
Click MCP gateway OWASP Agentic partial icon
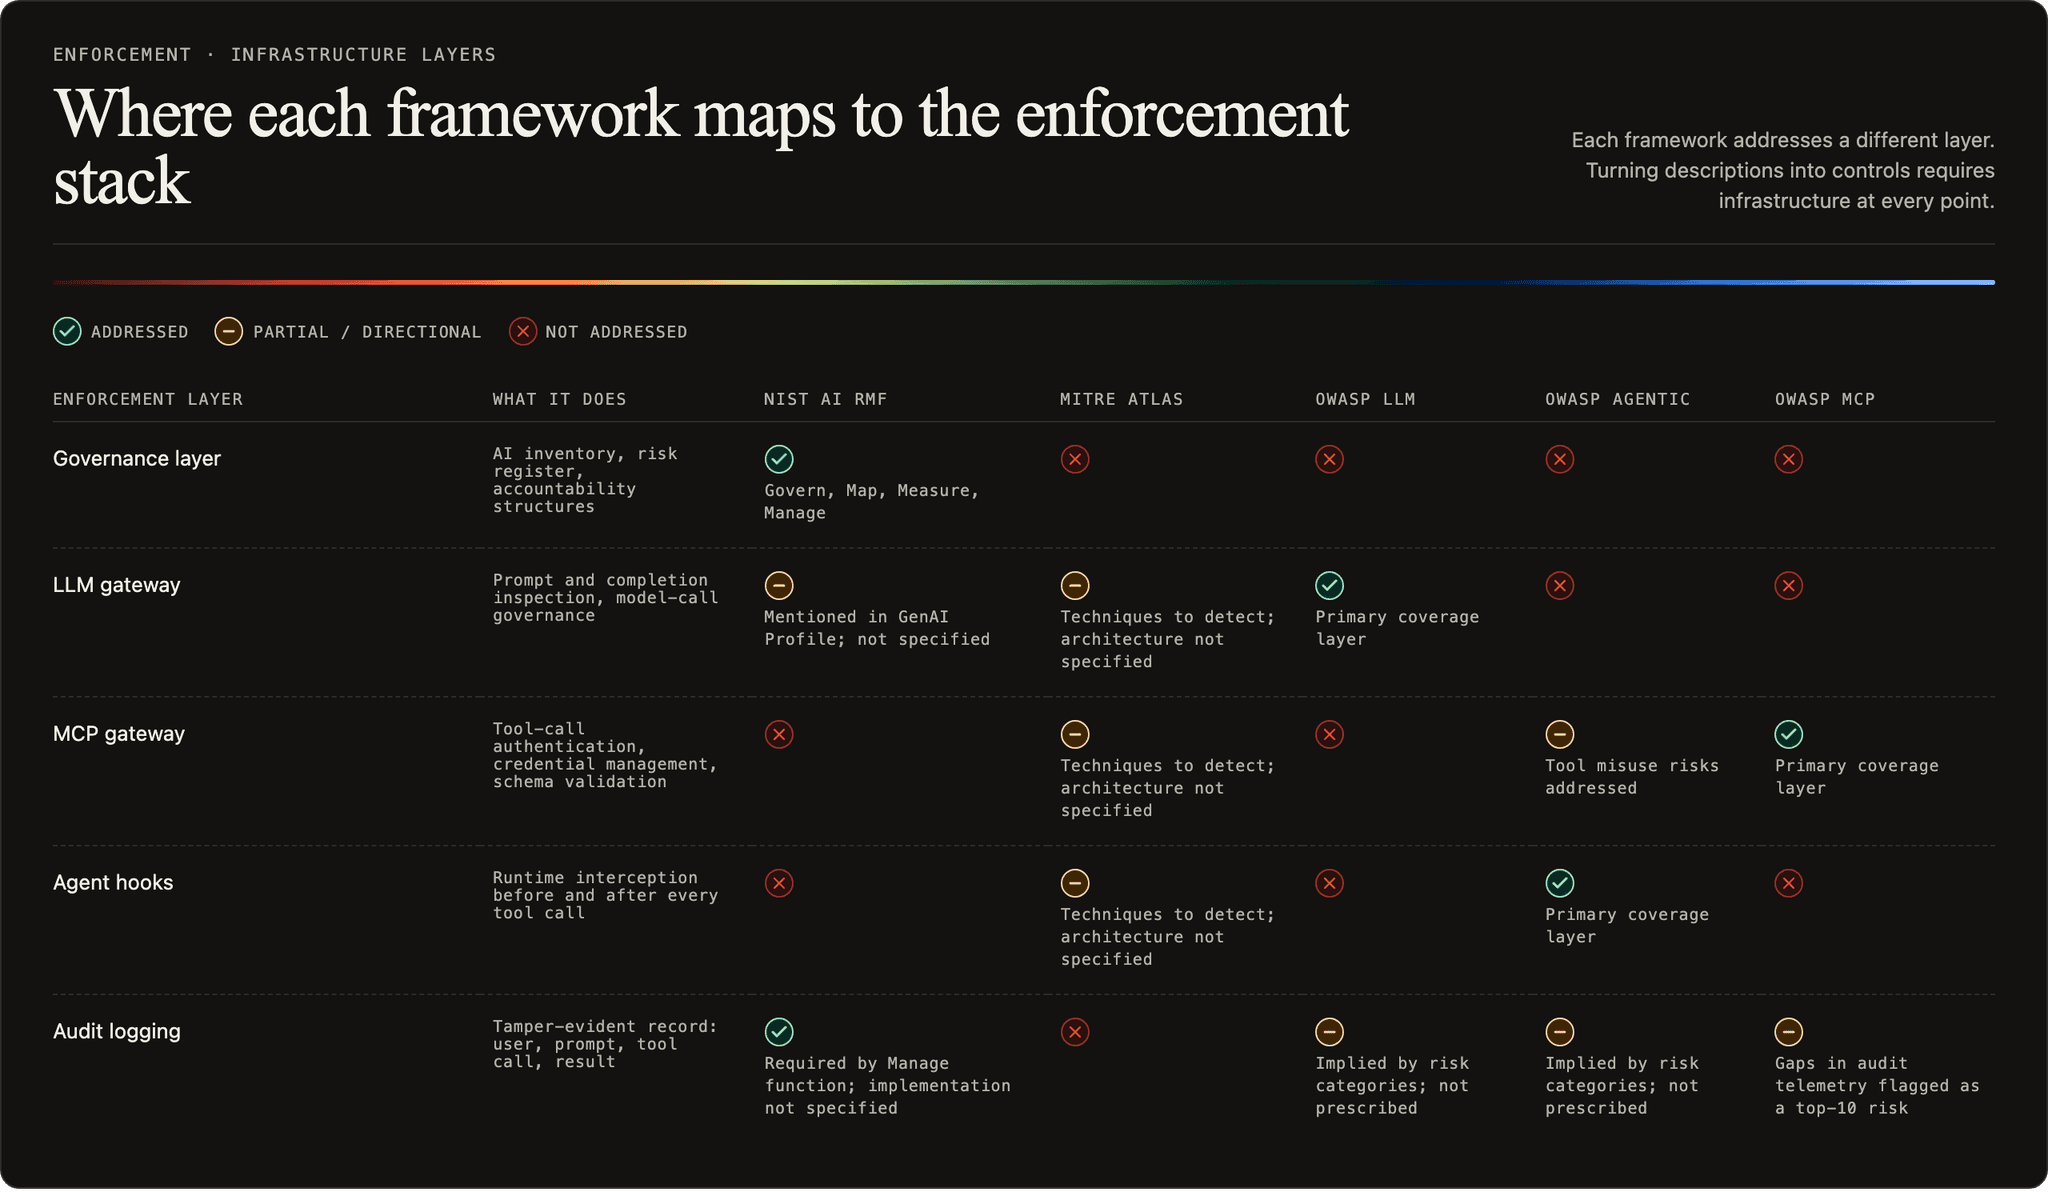pyautogui.click(x=1560, y=734)
